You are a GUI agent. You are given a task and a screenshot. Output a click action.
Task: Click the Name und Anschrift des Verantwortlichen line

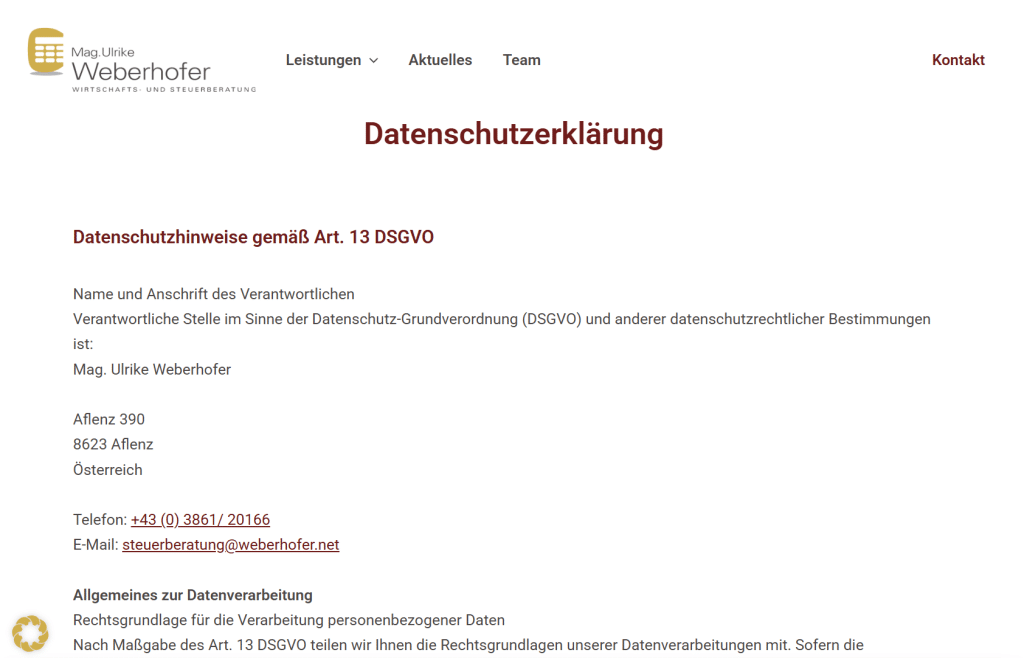click(214, 294)
